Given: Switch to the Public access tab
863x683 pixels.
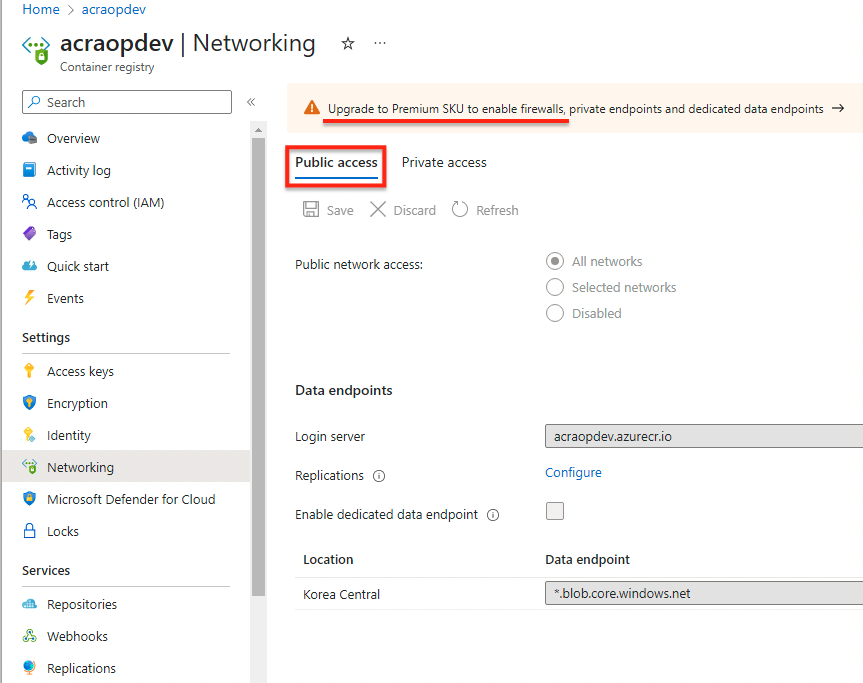Looking at the screenshot, I should [x=336, y=163].
